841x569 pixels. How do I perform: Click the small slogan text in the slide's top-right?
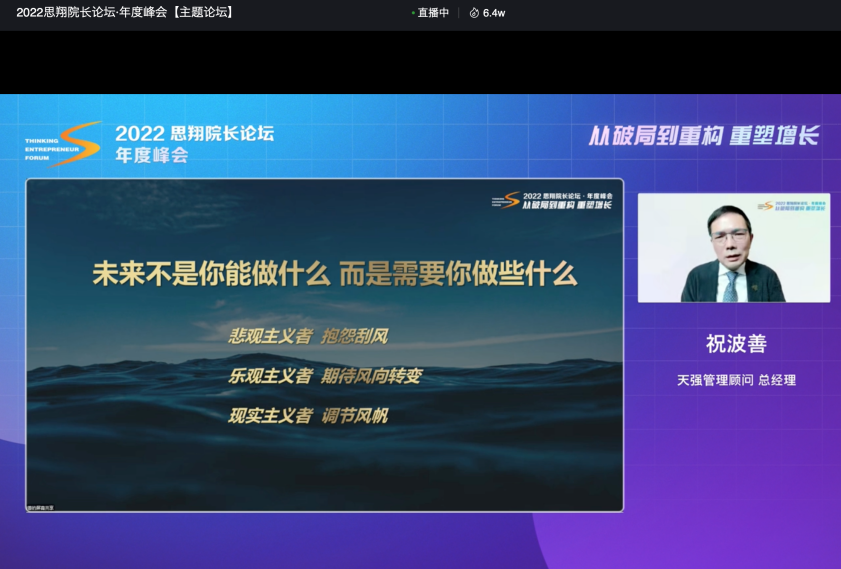(x=567, y=204)
